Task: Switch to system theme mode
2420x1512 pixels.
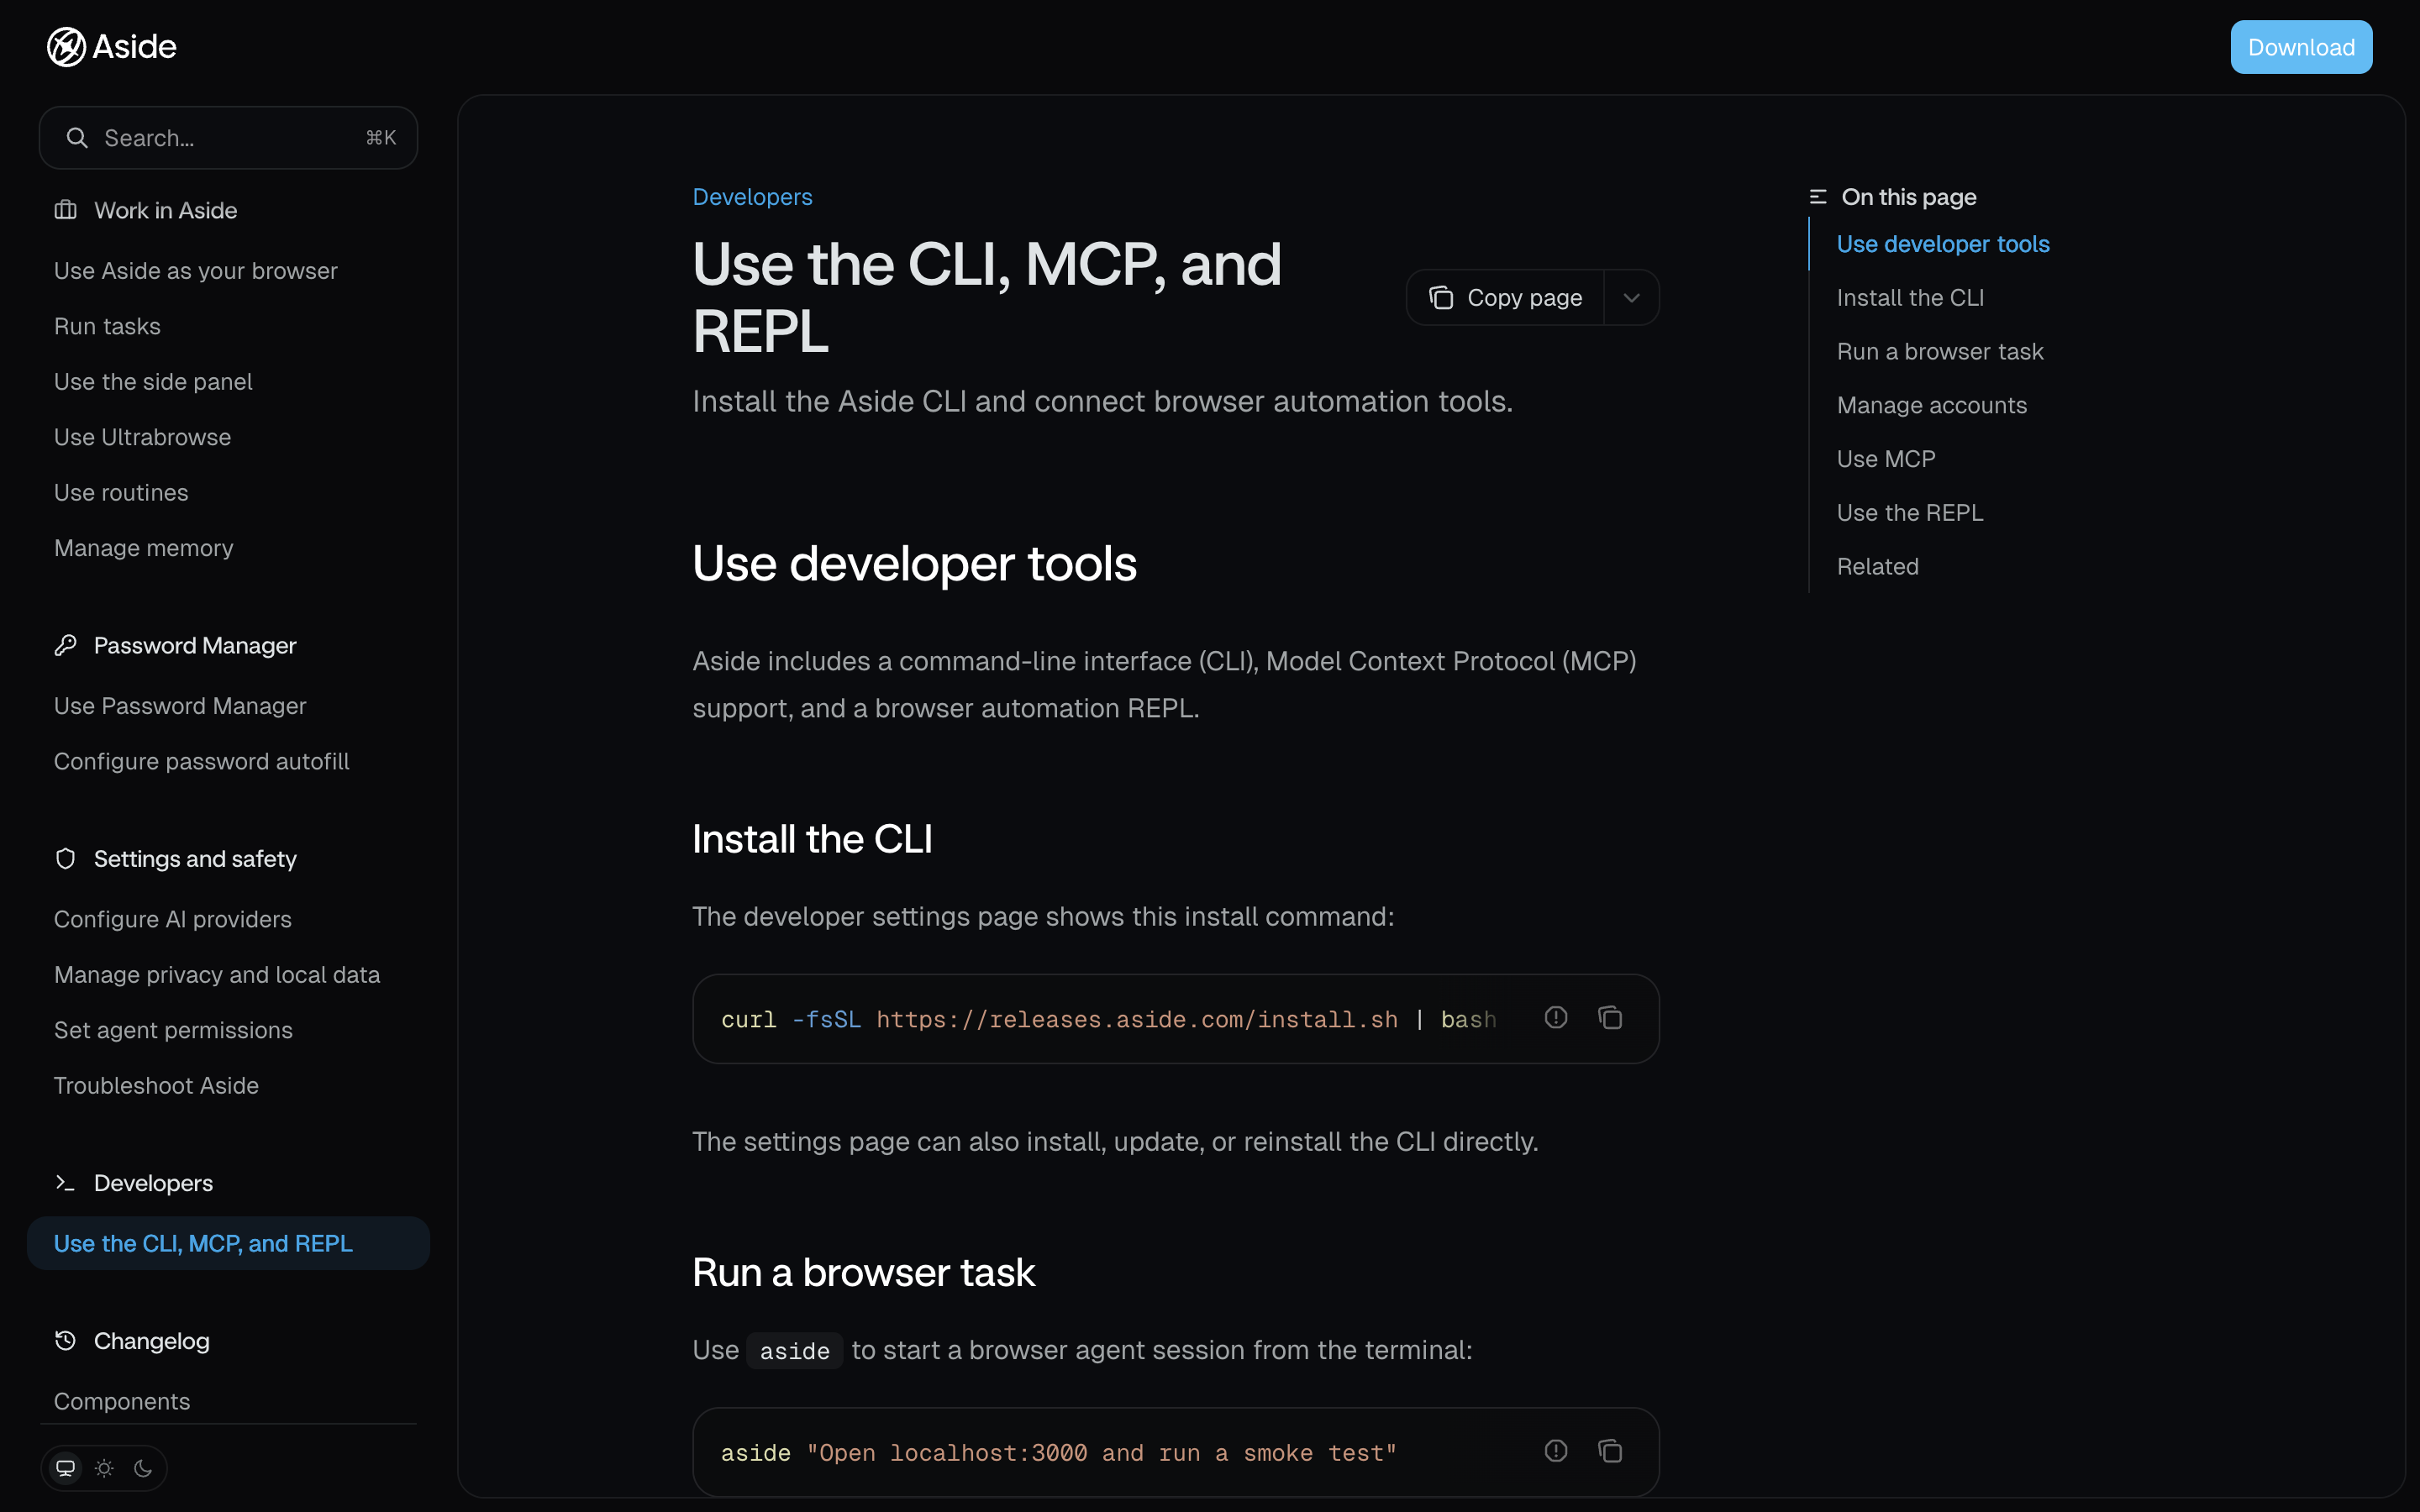Action: (x=66, y=1468)
